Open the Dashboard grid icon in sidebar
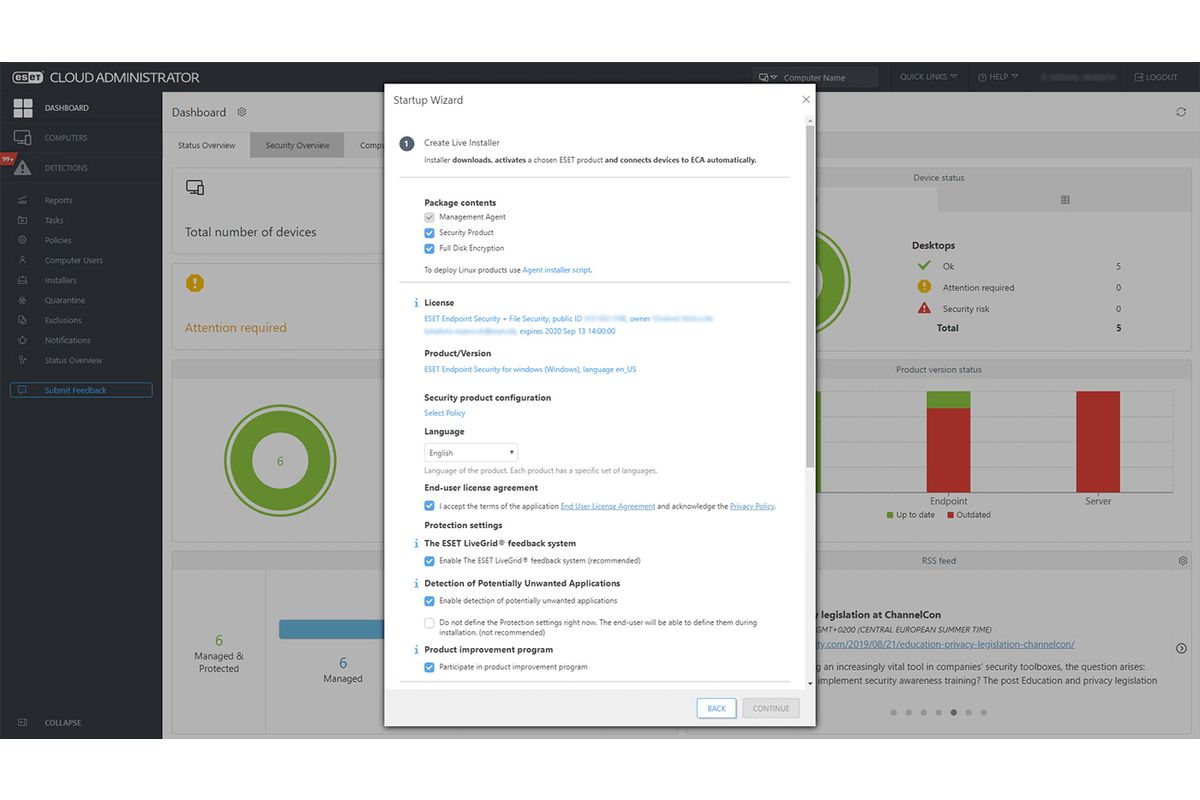 [x=22, y=108]
